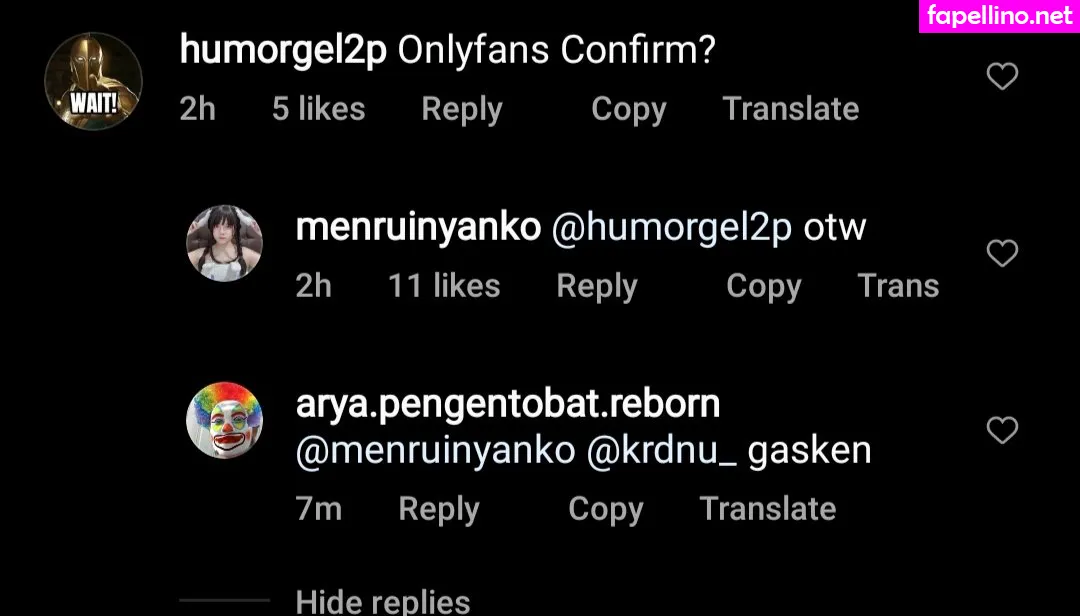This screenshot has width=1080, height=616.
Task: View the 5 likes on humorgel2p's comment
Action: (318, 109)
